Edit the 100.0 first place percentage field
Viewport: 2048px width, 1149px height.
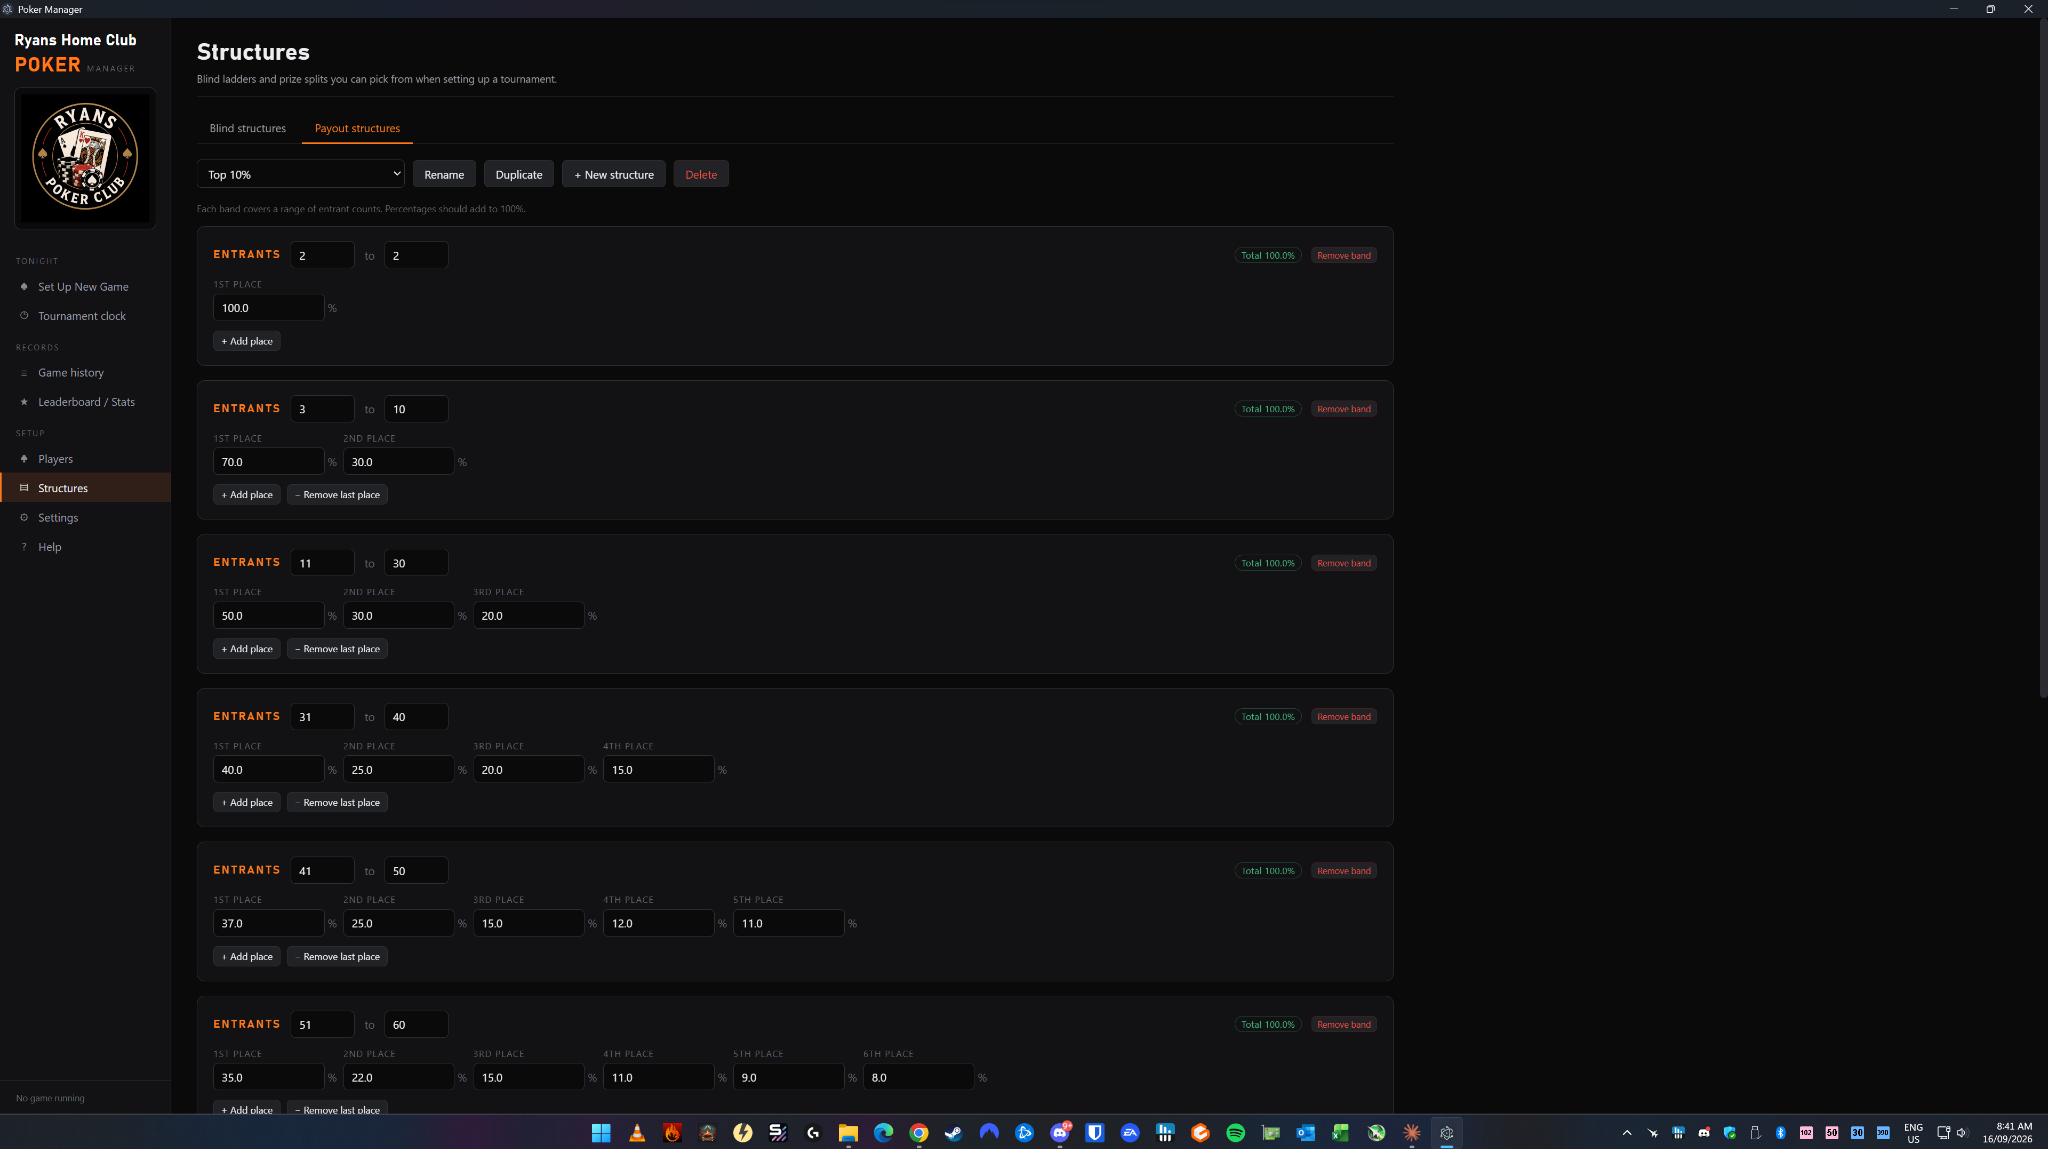(268, 308)
